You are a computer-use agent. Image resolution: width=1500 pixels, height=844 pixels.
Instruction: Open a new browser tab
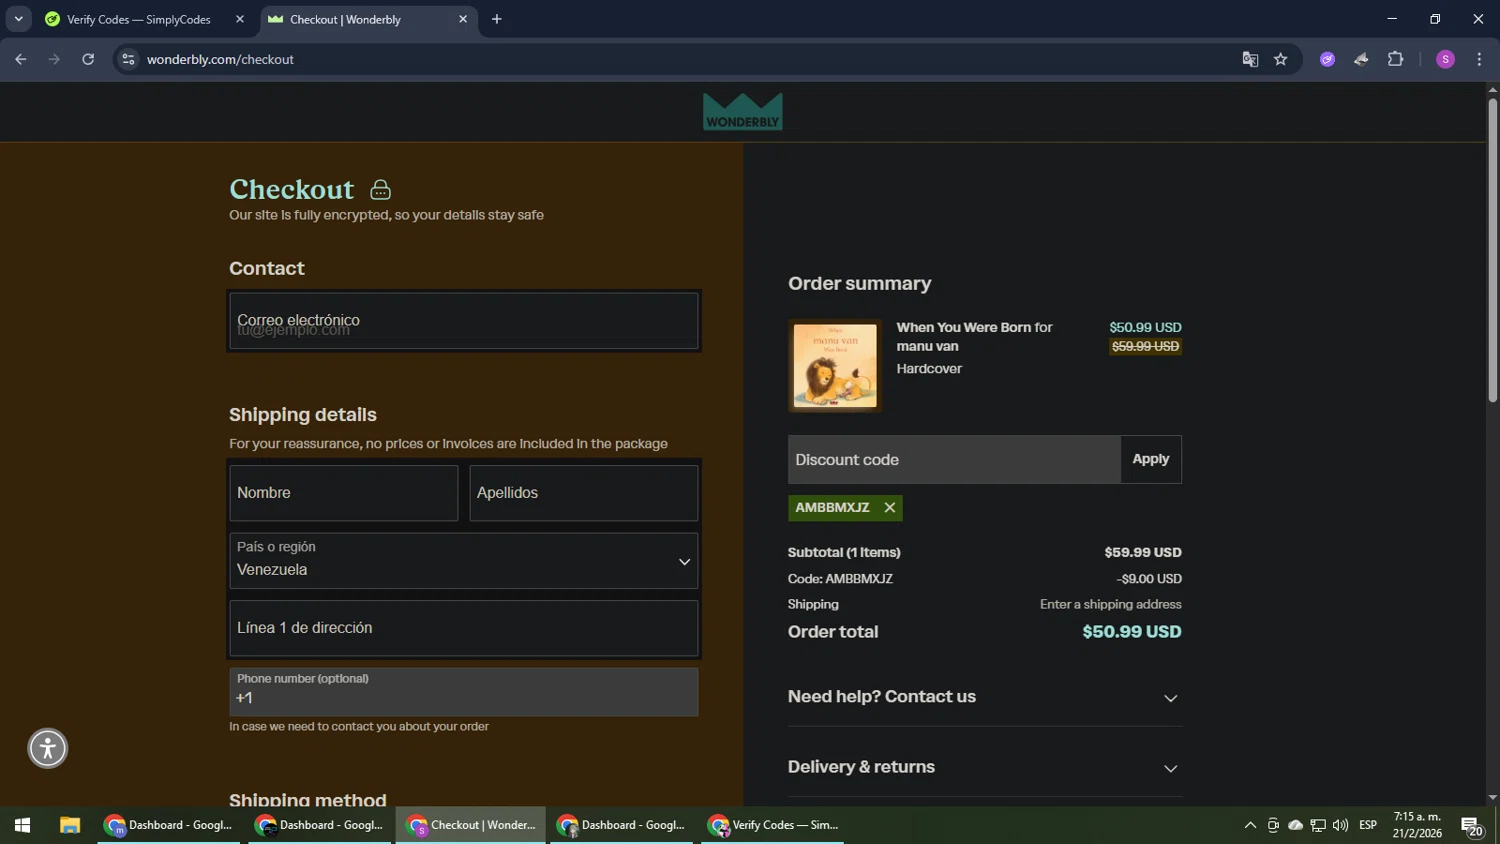[496, 19]
